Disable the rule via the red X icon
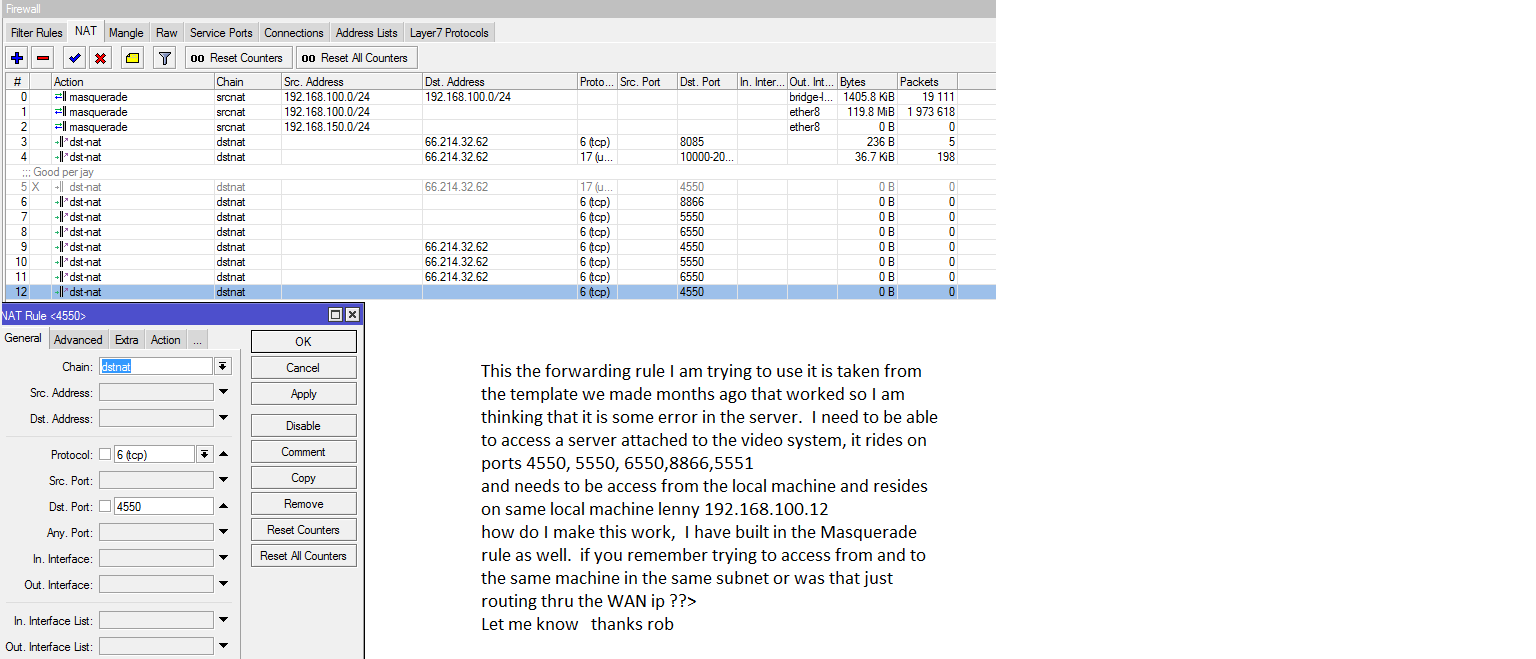This screenshot has height=659, width=1536. point(100,57)
